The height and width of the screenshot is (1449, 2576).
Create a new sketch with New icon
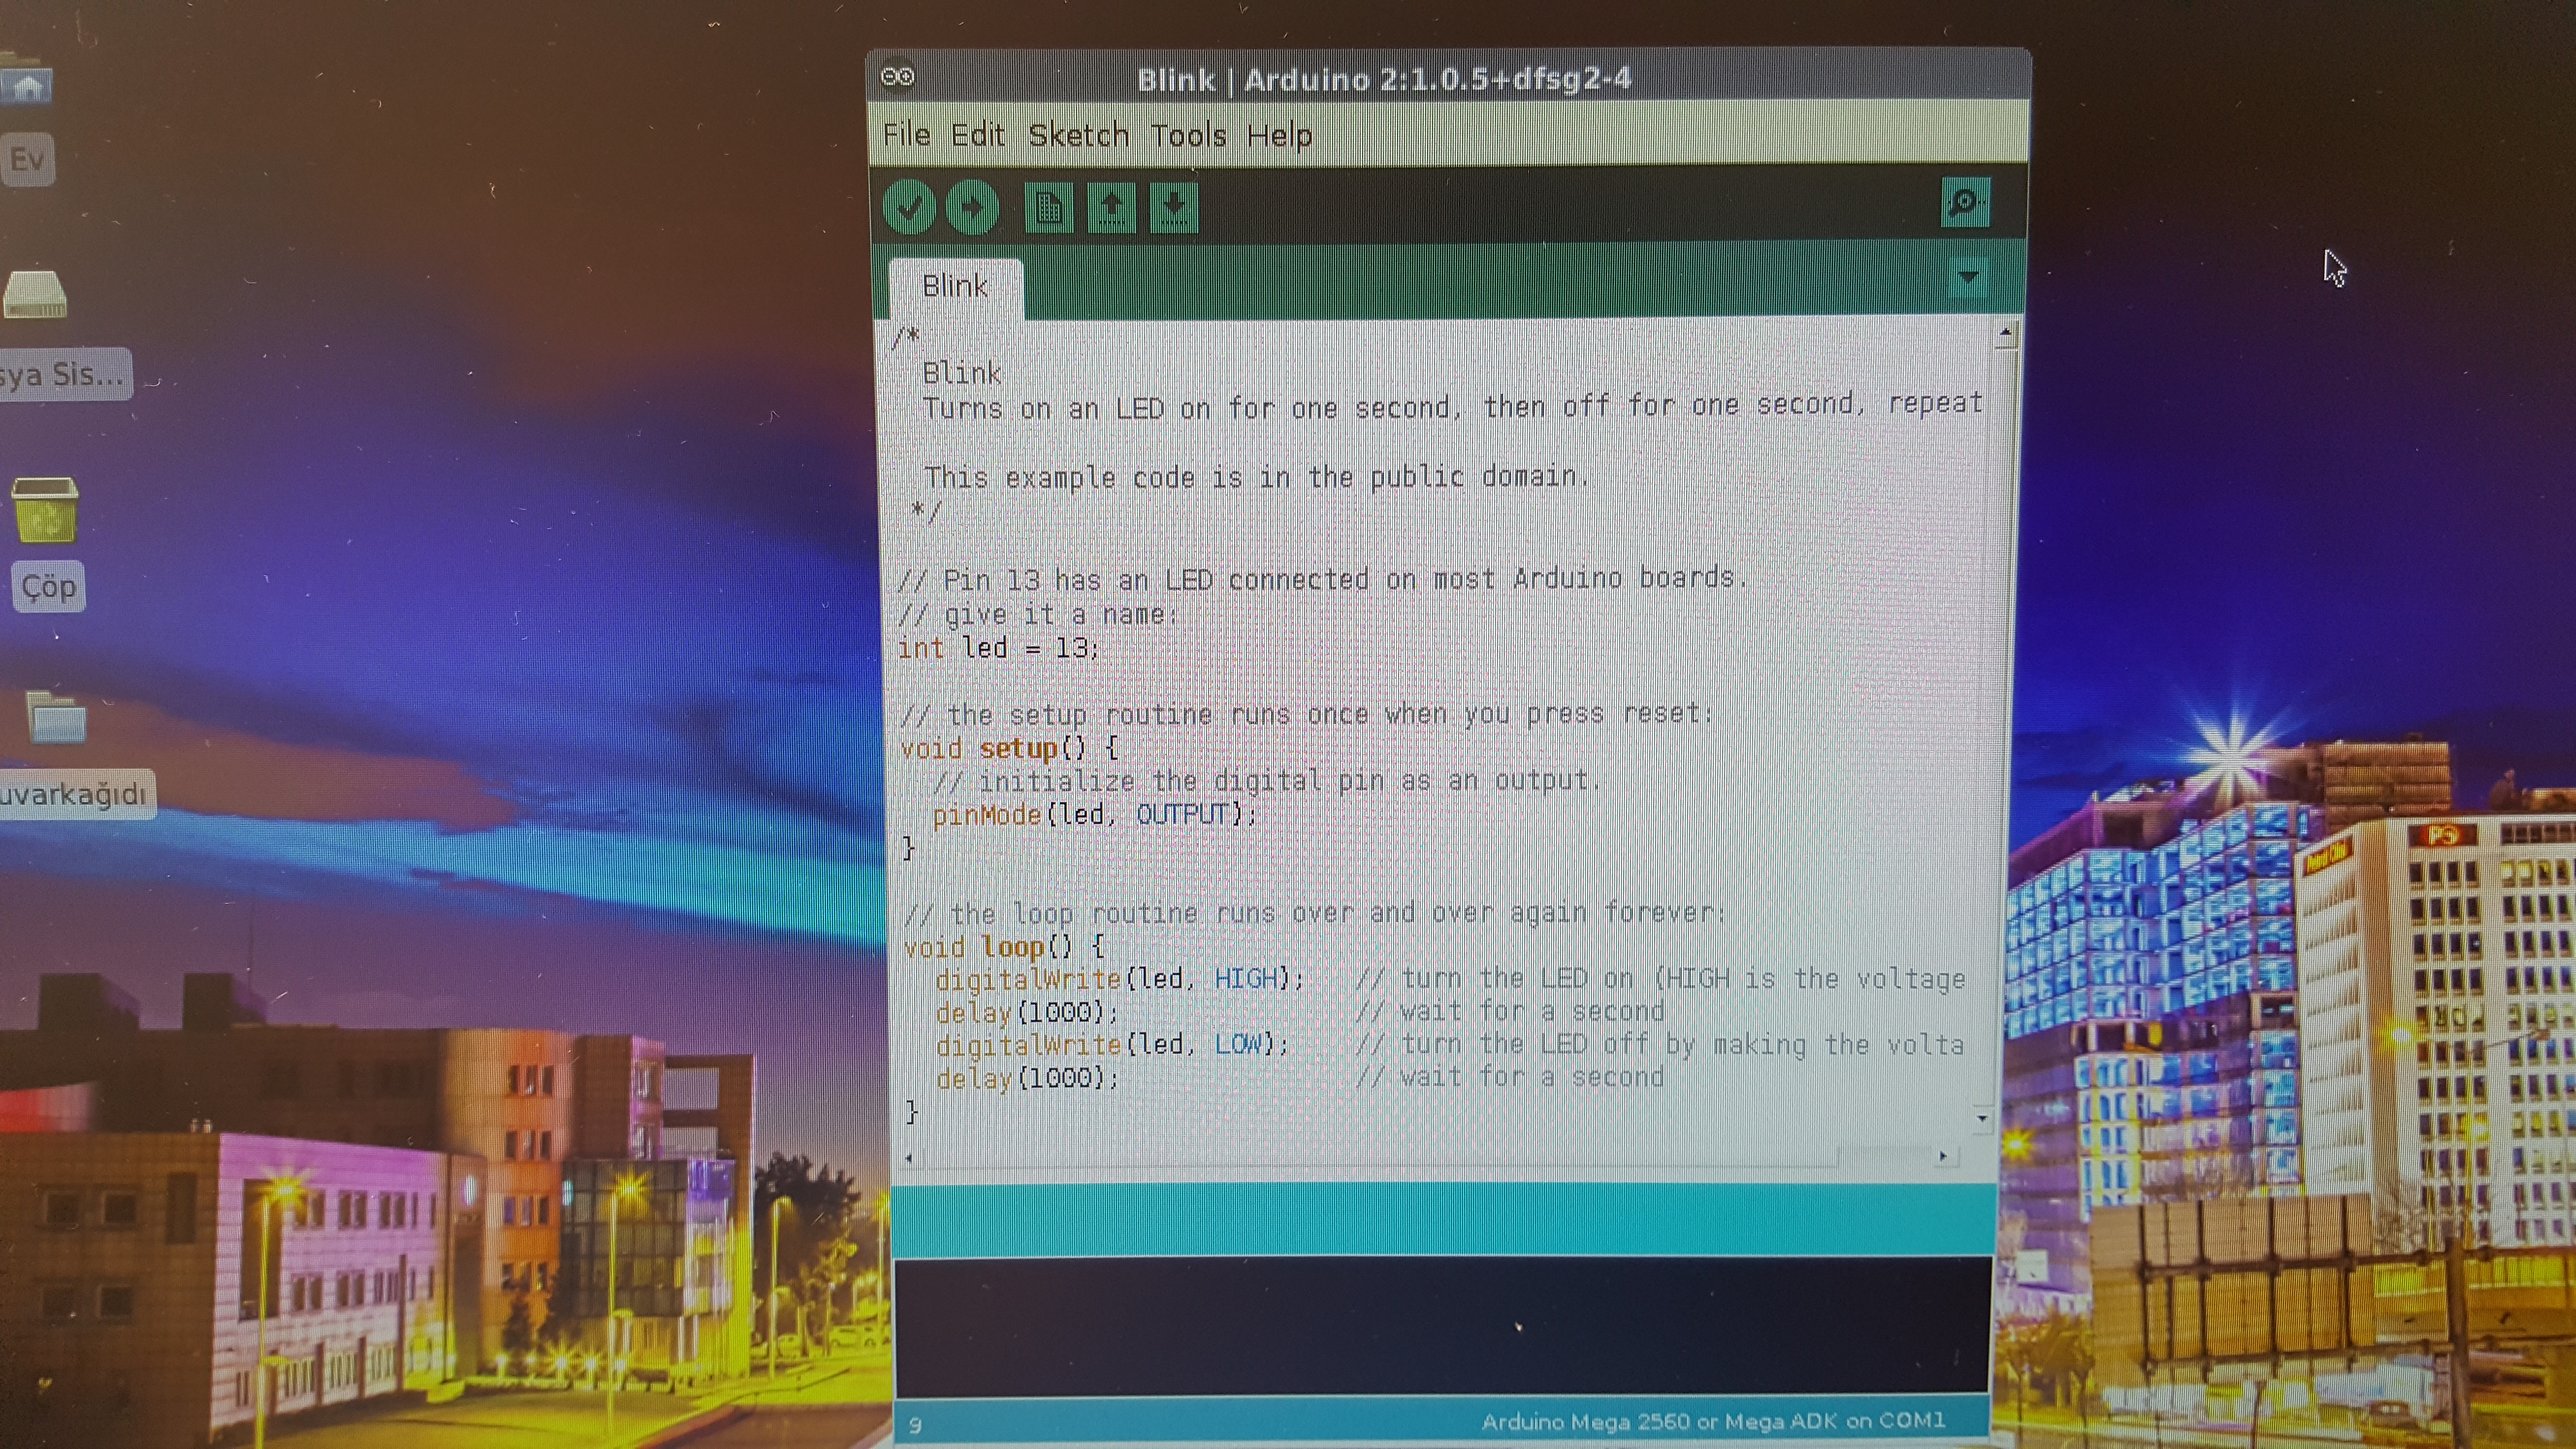point(1048,208)
